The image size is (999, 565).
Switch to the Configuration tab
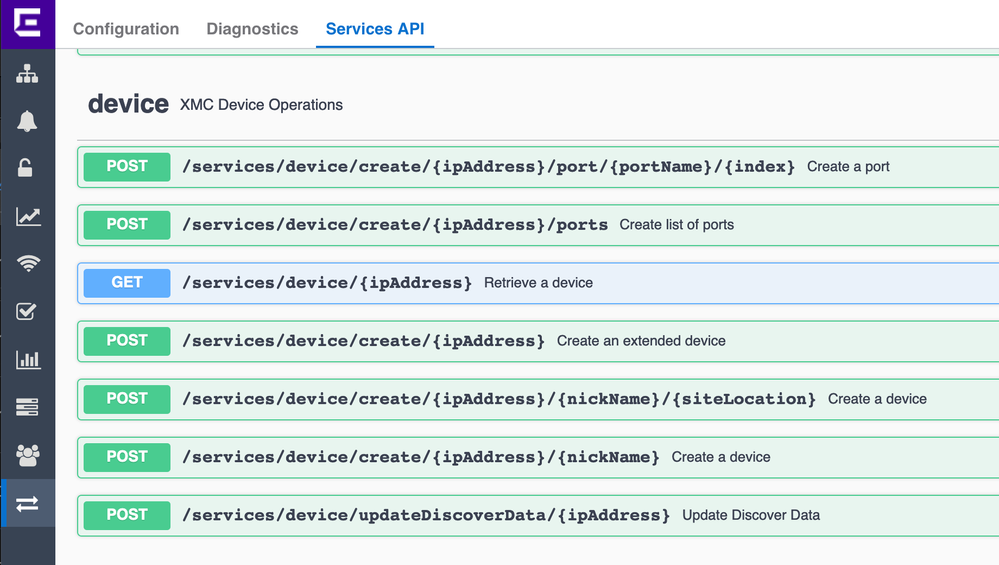(x=126, y=29)
